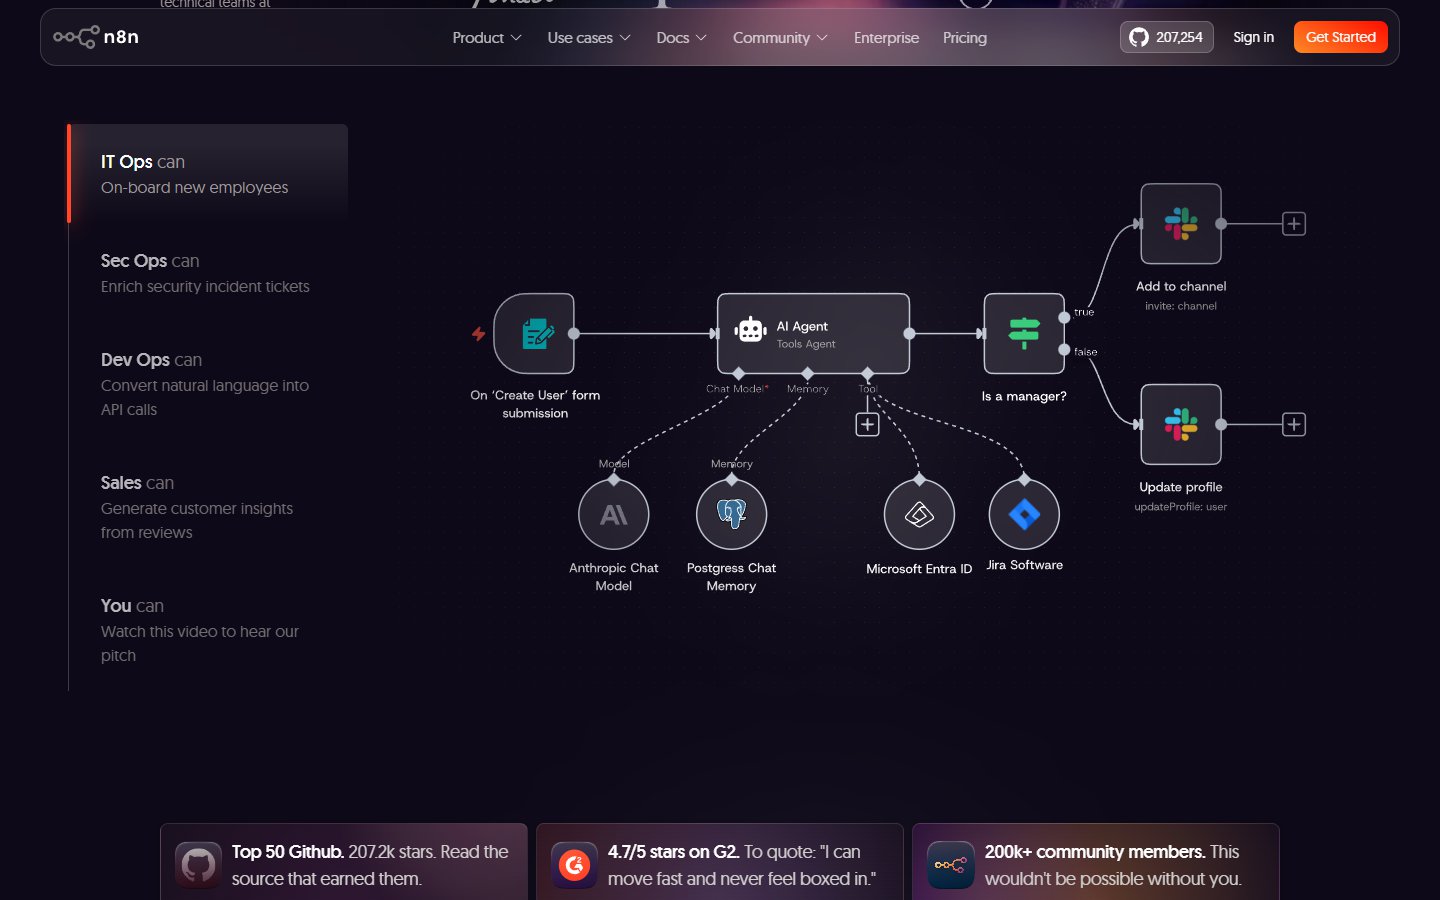The height and width of the screenshot is (900, 1440).
Task: Select the 'Is a manager?' signpost node
Action: tap(1024, 333)
